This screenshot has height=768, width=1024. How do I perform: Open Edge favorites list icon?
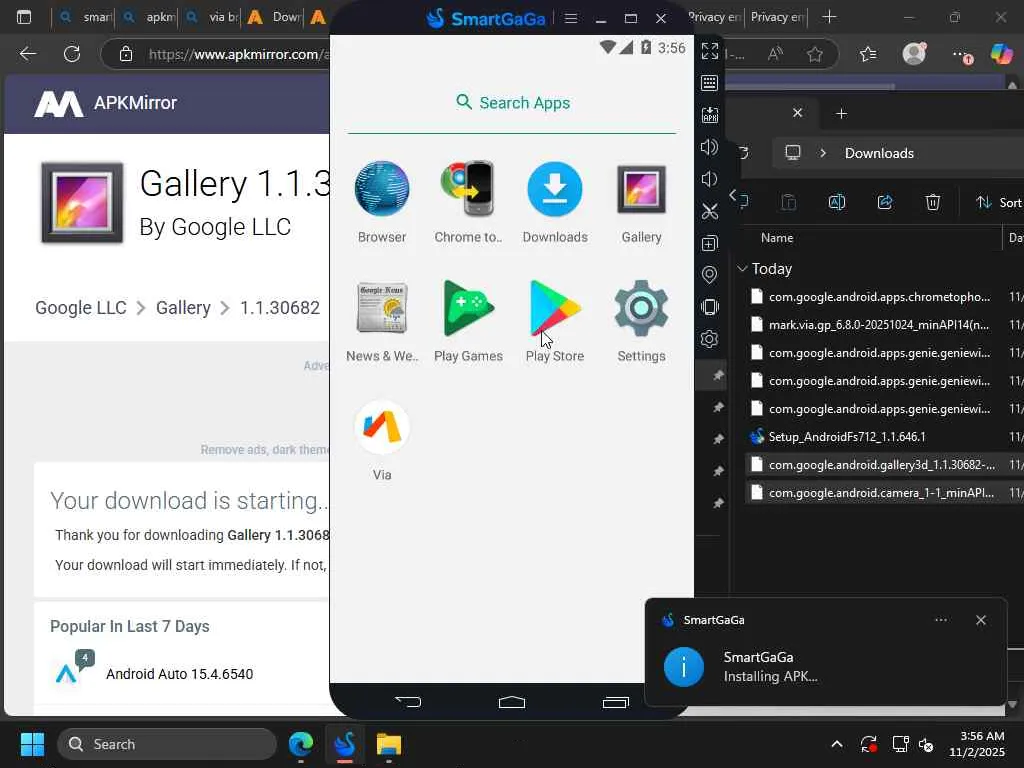click(x=868, y=54)
